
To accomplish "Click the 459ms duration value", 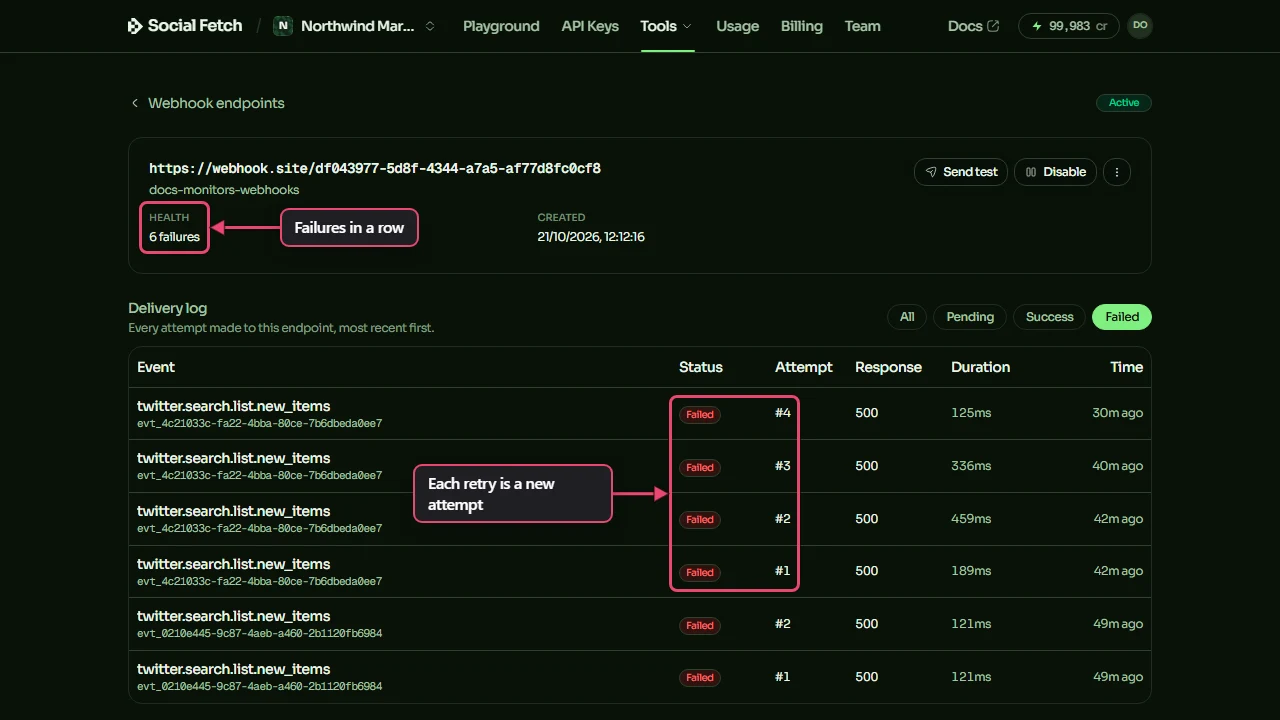I will (x=971, y=519).
